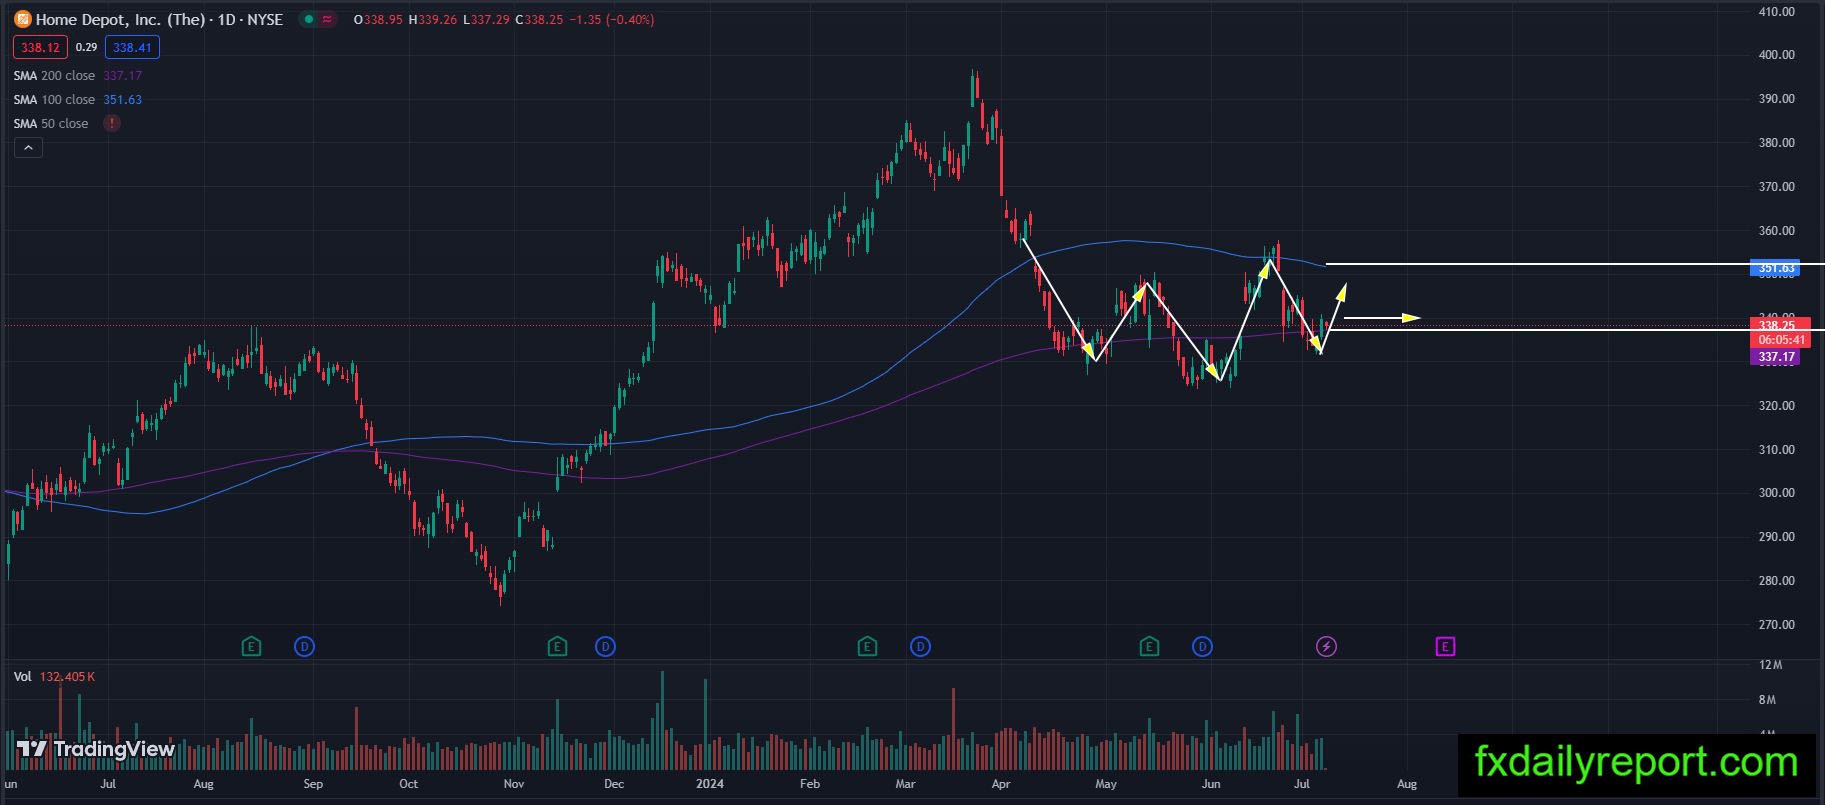Viewport: 1825px width, 805px height.
Task: Click the Vol 132.405K volume legend
Action: coord(54,677)
